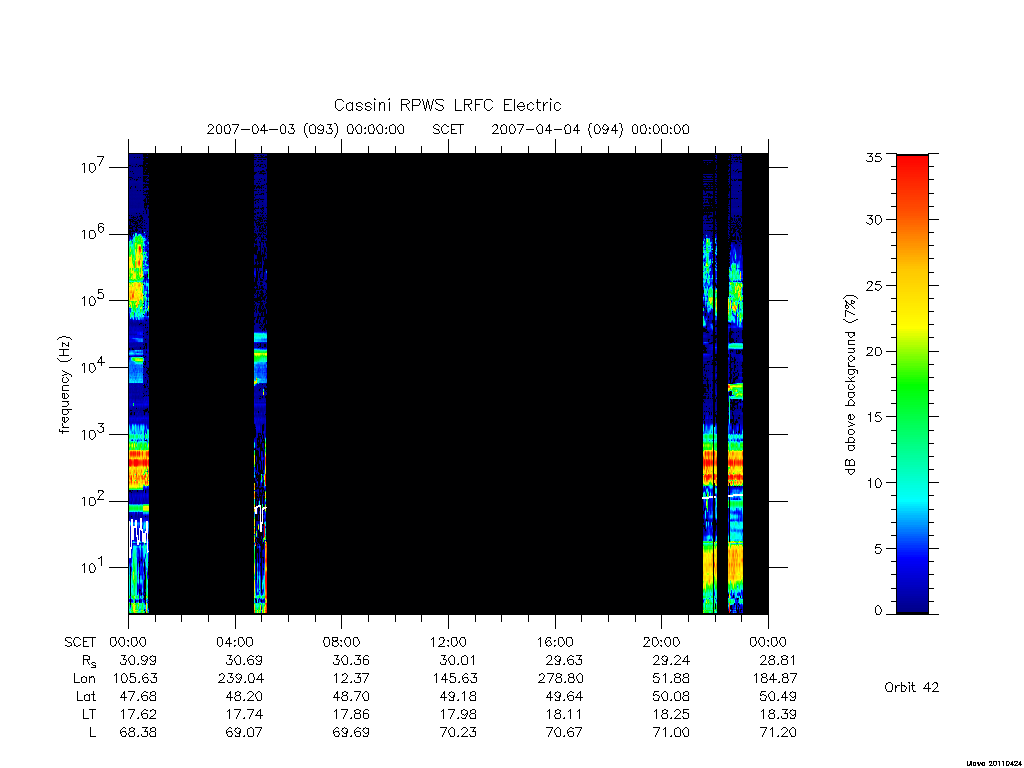Click the 'Uiowa 20110424' footer stamp

coord(993,763)
